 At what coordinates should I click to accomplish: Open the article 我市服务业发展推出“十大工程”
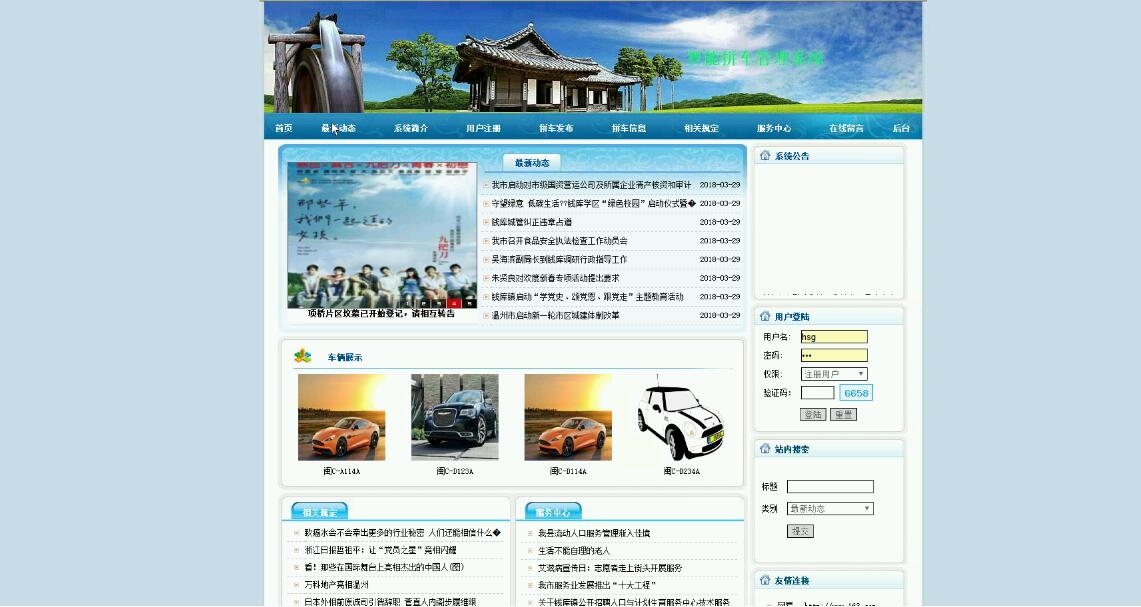tap(597, 585)
